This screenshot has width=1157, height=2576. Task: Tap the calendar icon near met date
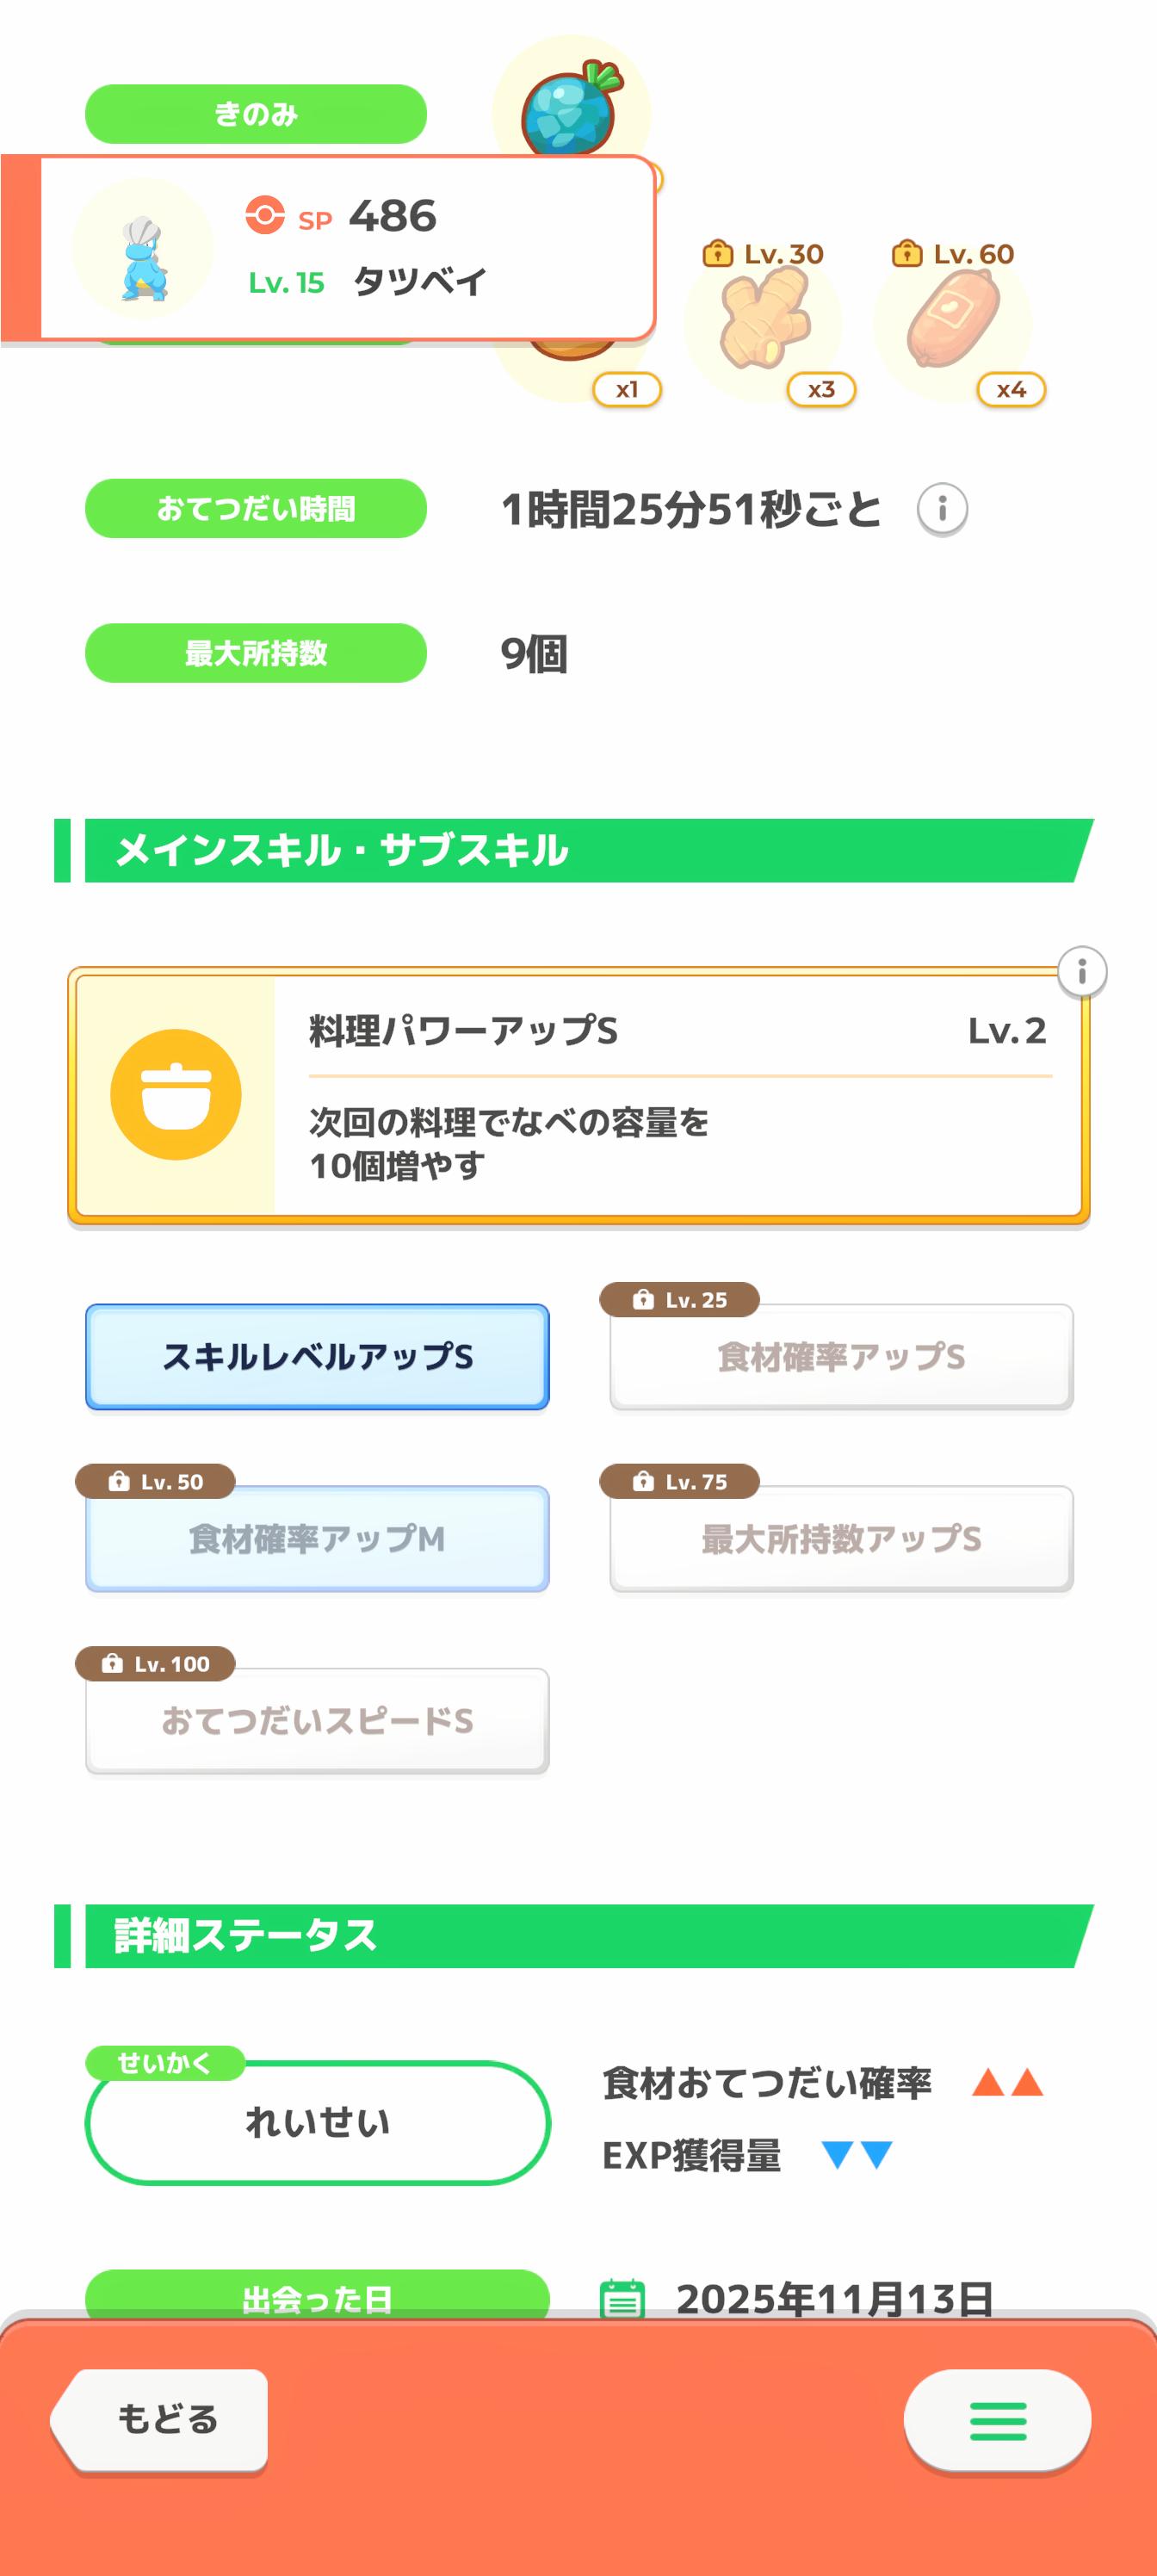click(x=622, y=2298)
